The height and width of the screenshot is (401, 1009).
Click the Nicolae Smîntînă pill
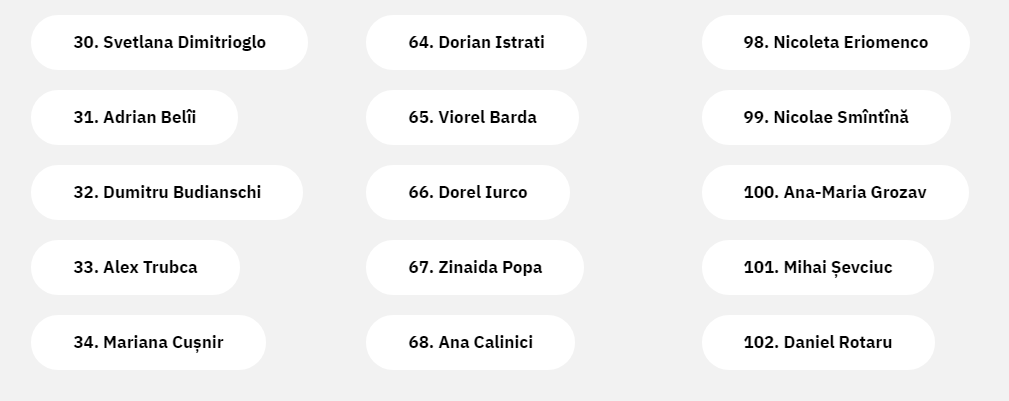[826, 118]
